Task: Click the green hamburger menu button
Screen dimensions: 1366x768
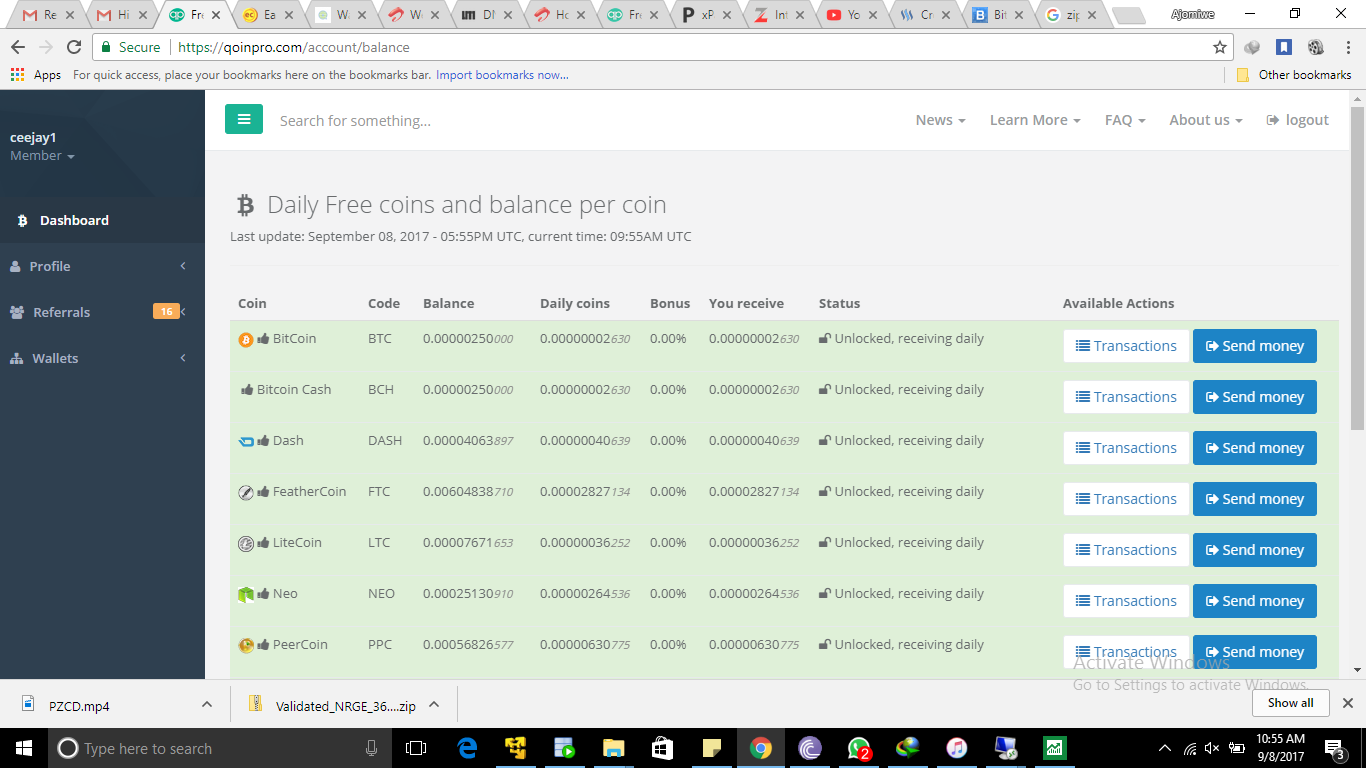Action: coord(244,119)
